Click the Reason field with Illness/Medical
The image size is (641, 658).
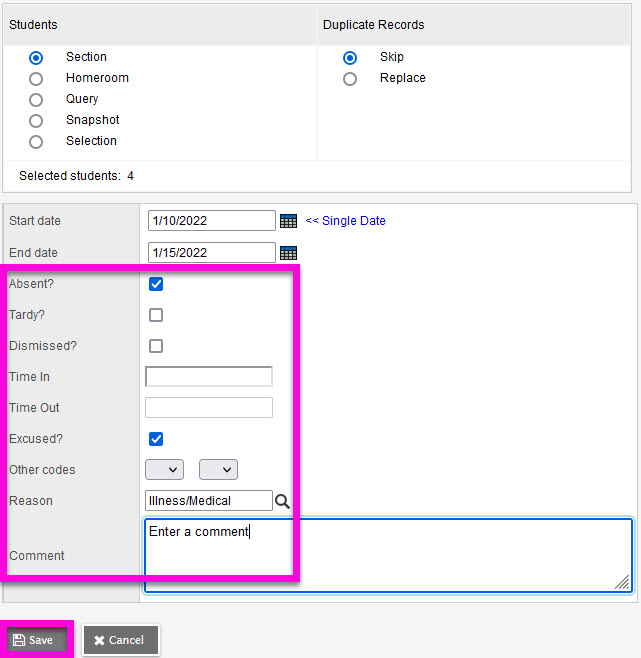click(209, 501)
